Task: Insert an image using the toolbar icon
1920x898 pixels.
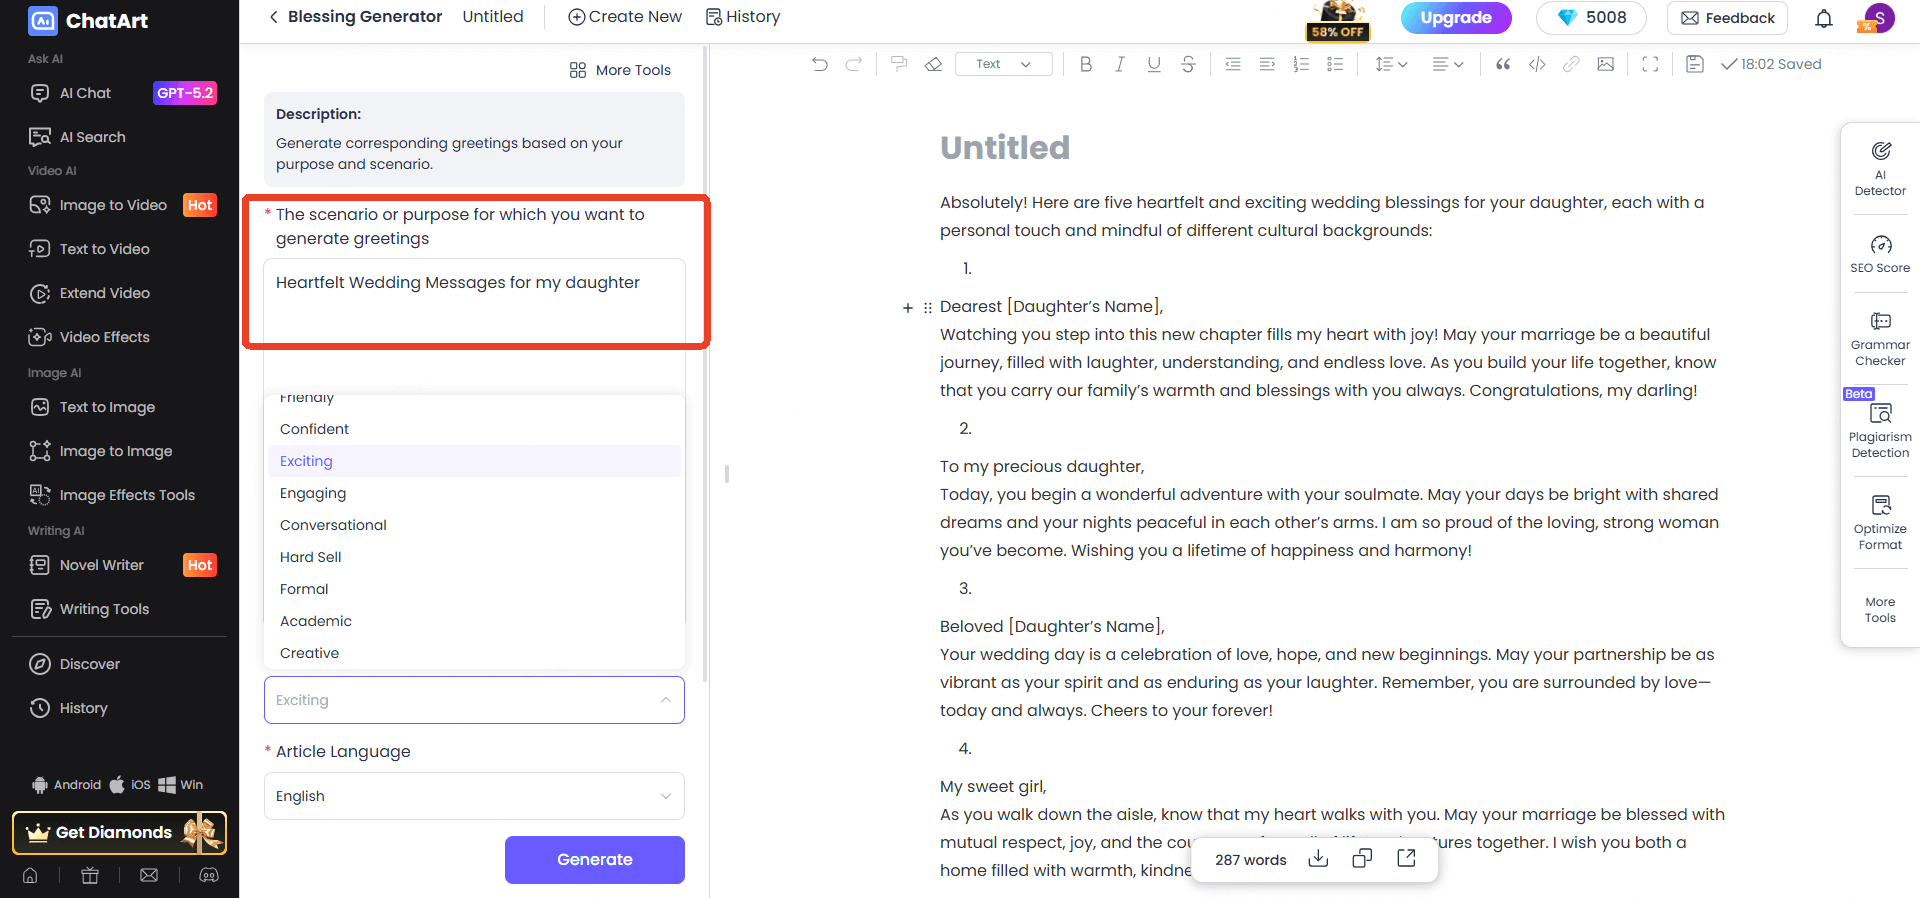Action: [1605, 64]
